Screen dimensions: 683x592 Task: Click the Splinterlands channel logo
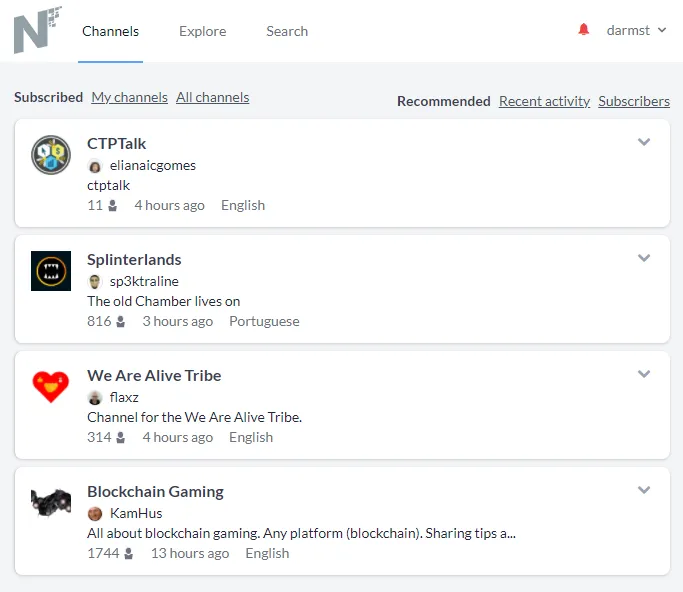click(x=51, y=271)
